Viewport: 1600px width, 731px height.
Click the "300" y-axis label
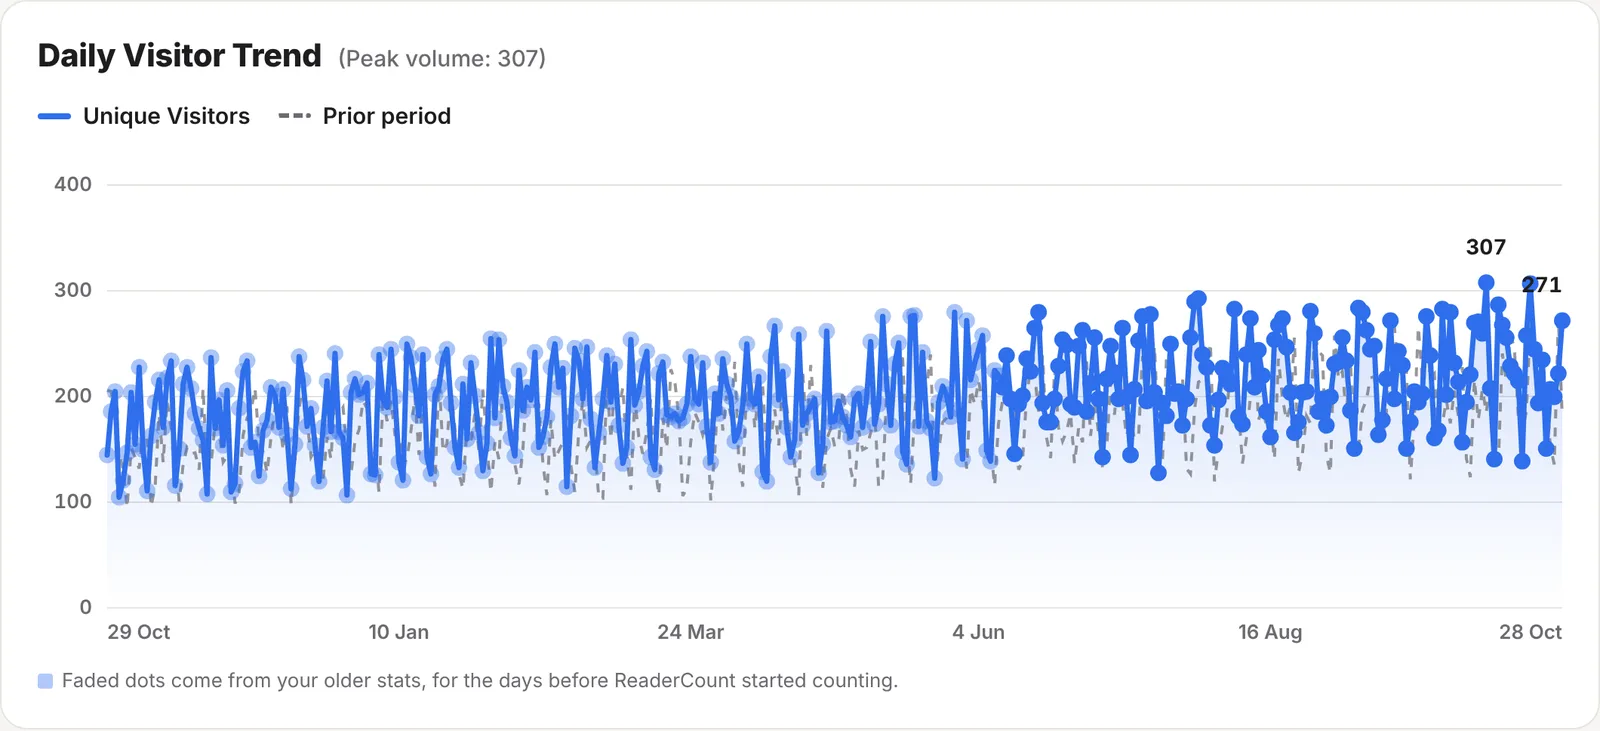pos(73,290)
